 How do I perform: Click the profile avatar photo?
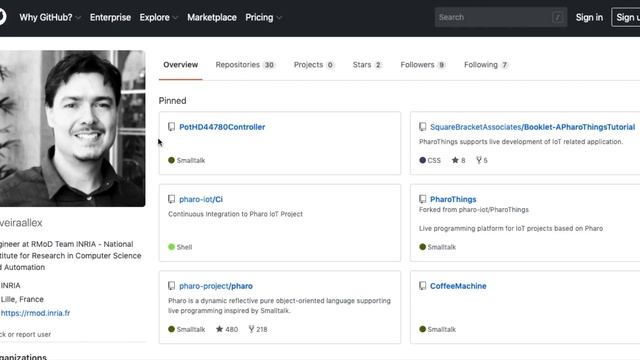click(73, 128)
